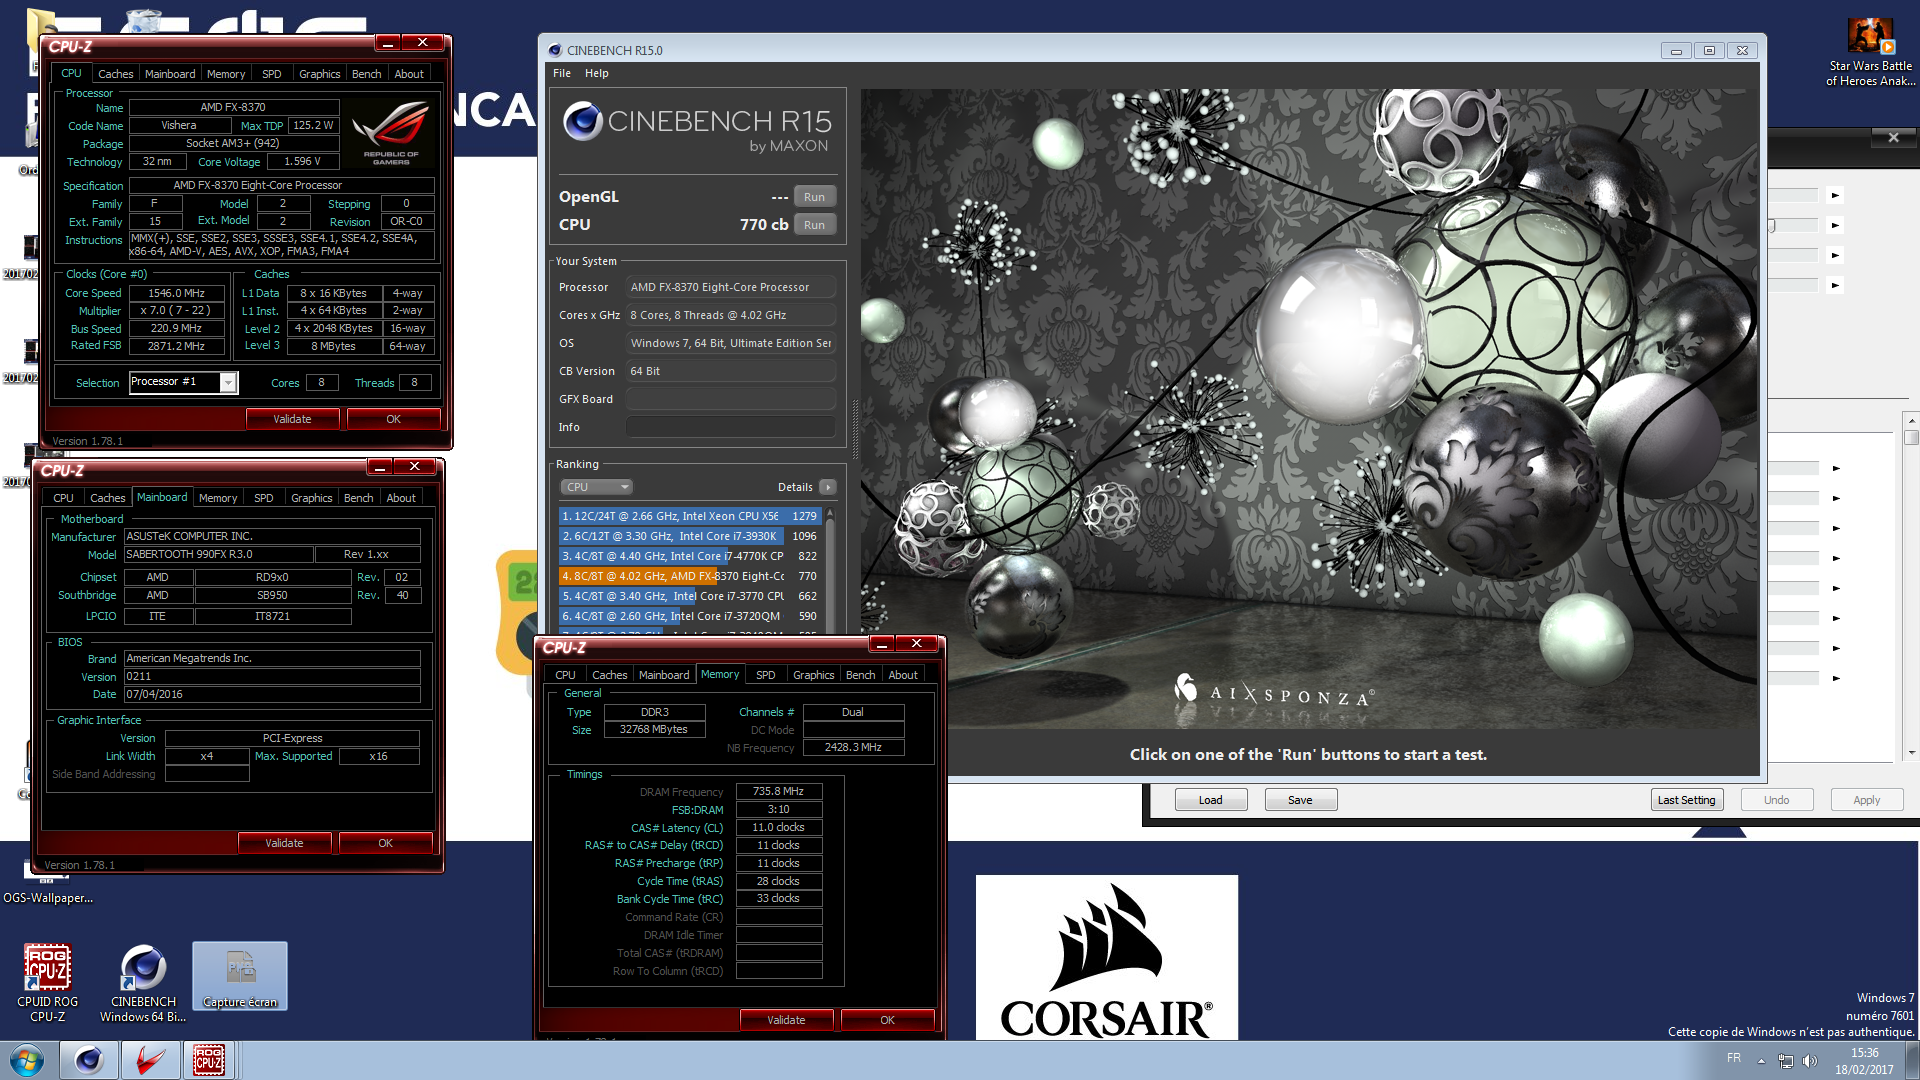Switch to CPU tab in the Memory CPU-Z window

coord(565,675)
